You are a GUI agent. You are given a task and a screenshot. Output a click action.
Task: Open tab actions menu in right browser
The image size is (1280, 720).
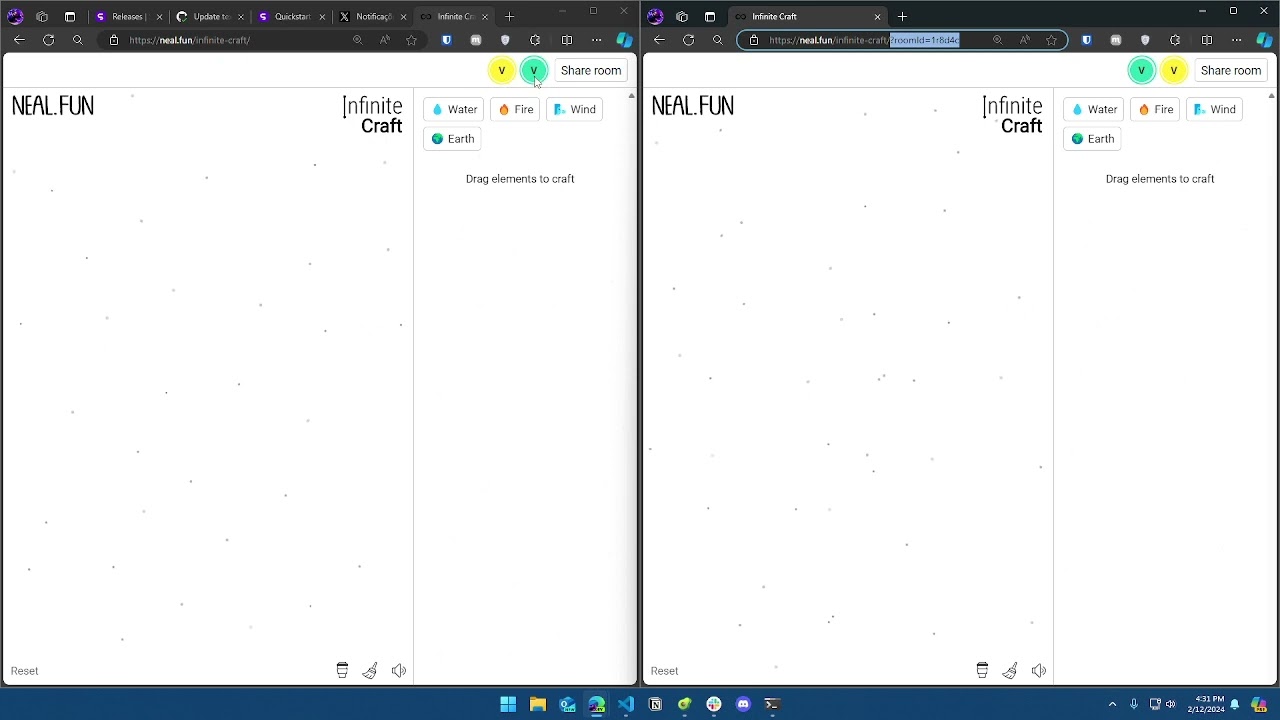[710, 16]
